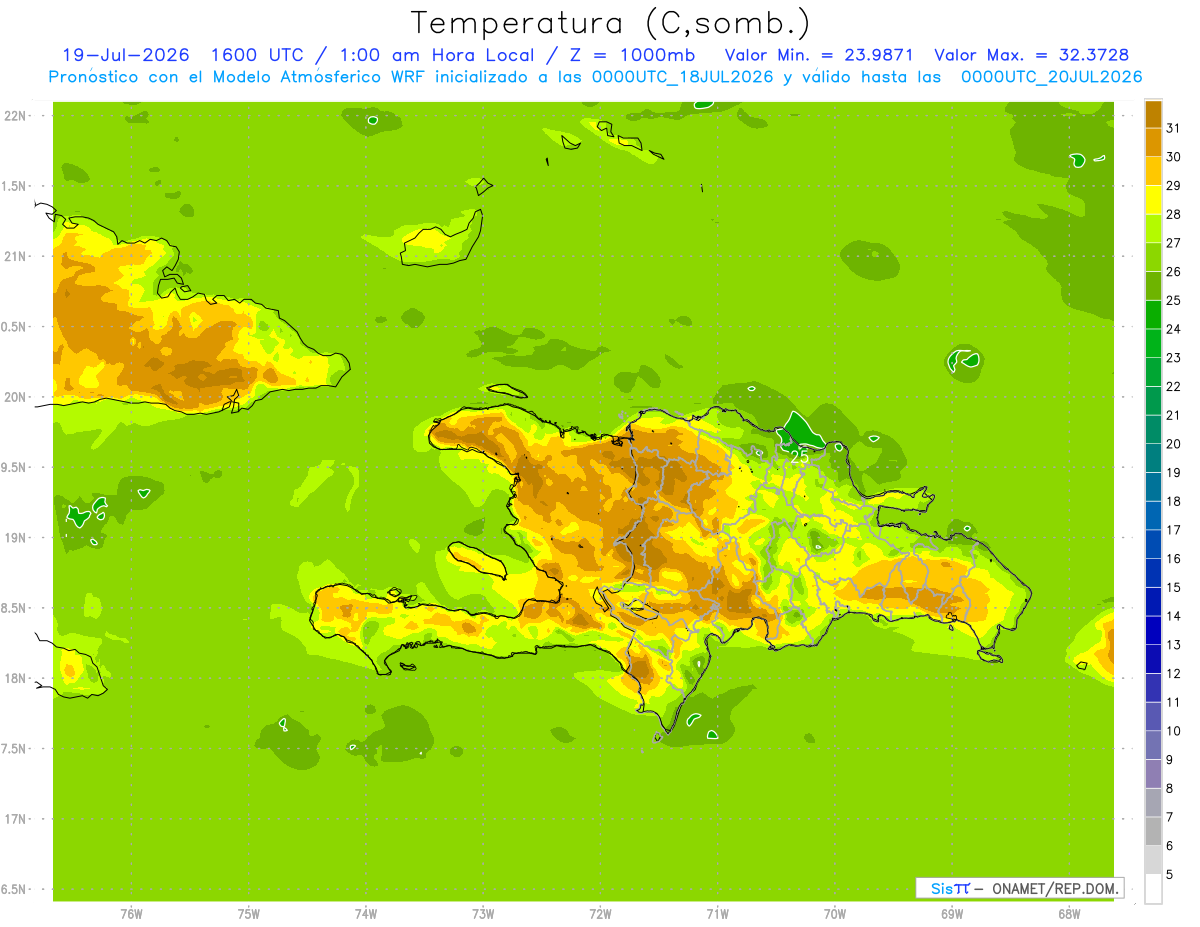This screenshot has height=927, width=1200.
Task: Click the legend value "31"
Action: tap(1174, 128)
